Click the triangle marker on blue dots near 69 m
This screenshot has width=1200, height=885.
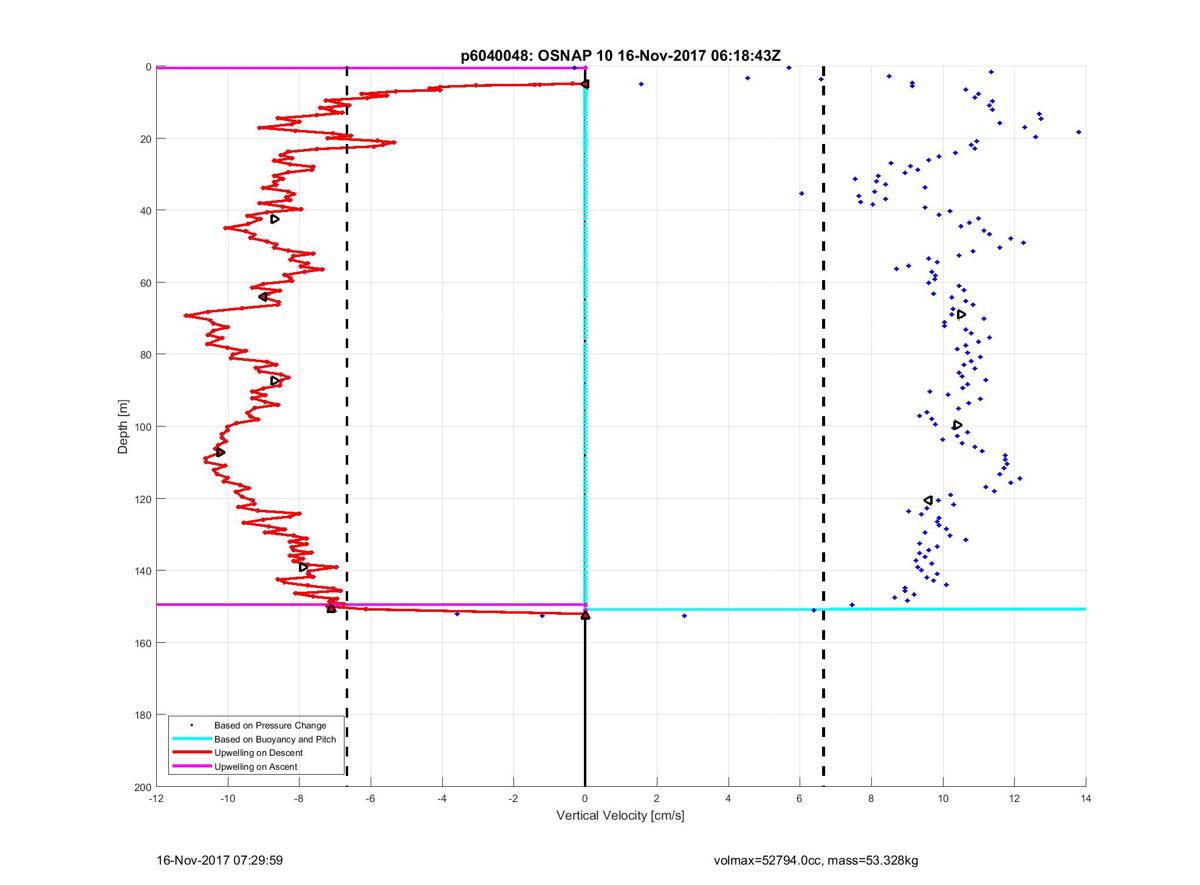(x=961, y=314)
